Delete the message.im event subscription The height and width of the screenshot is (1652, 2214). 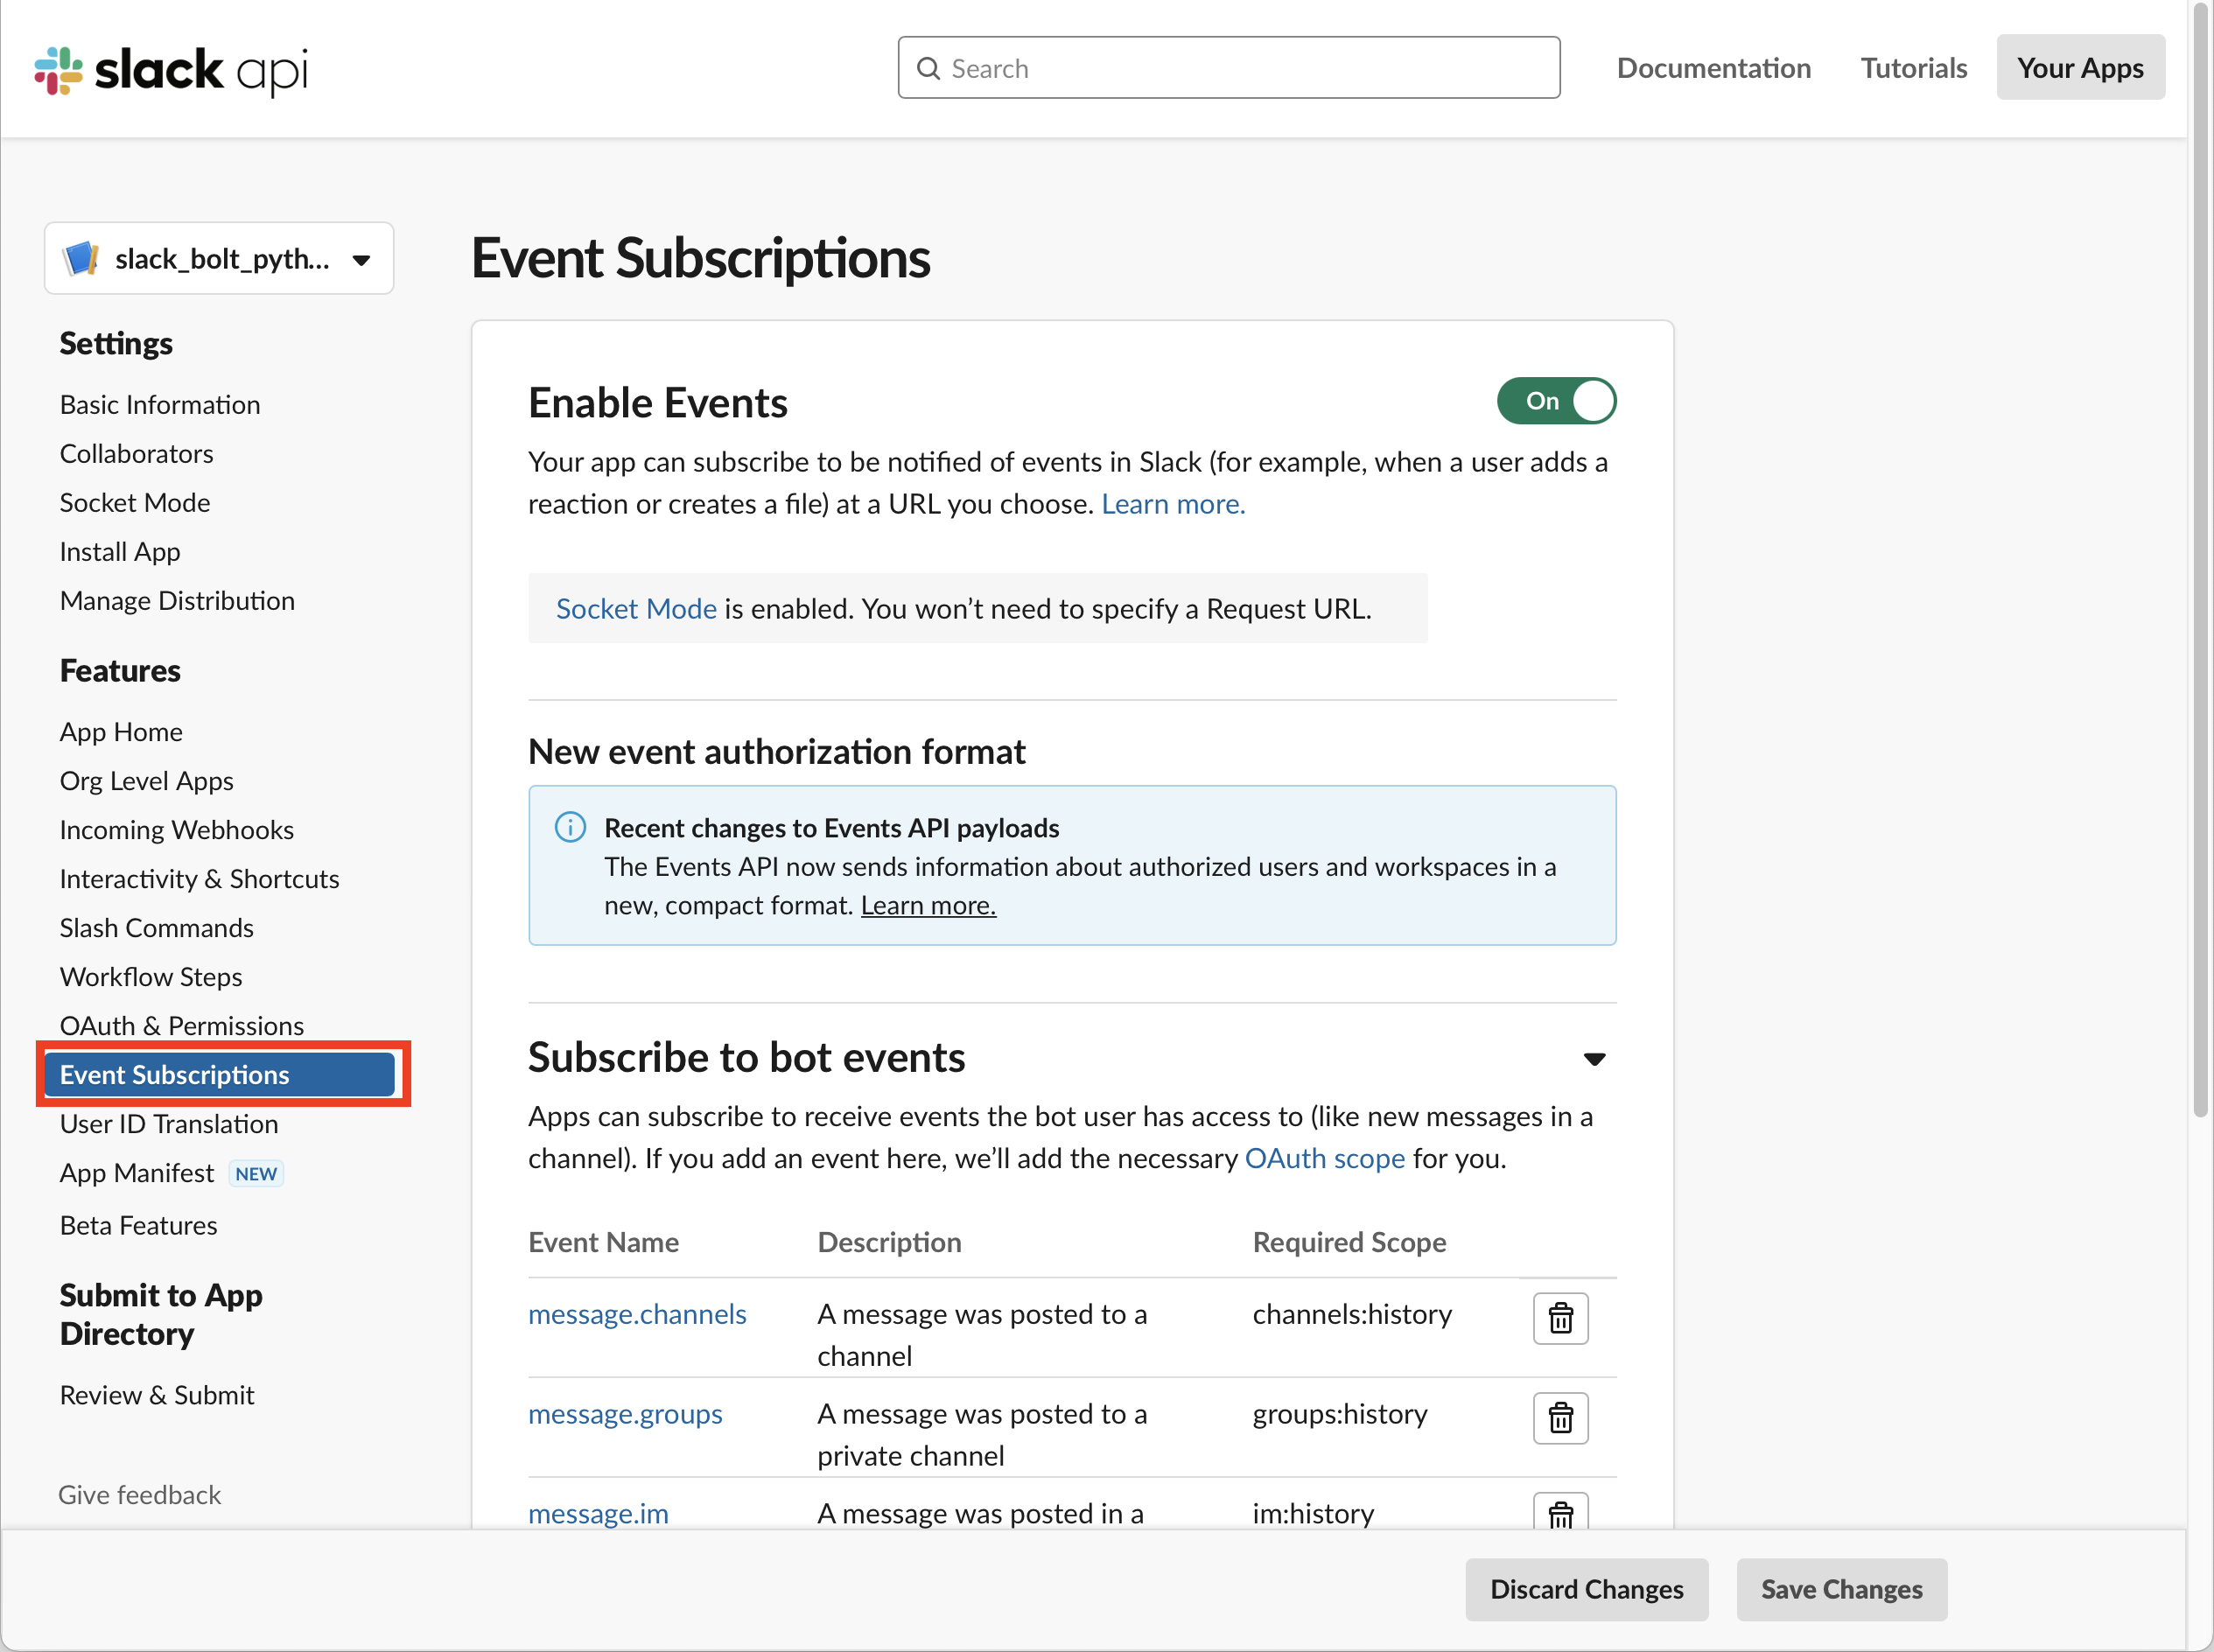pyautogui.click(x=1560, y=1511)
